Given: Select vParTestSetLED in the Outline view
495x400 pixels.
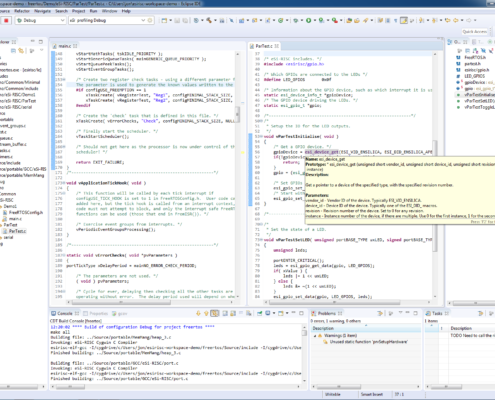Looking at the screenshot, I should [477, 101].
